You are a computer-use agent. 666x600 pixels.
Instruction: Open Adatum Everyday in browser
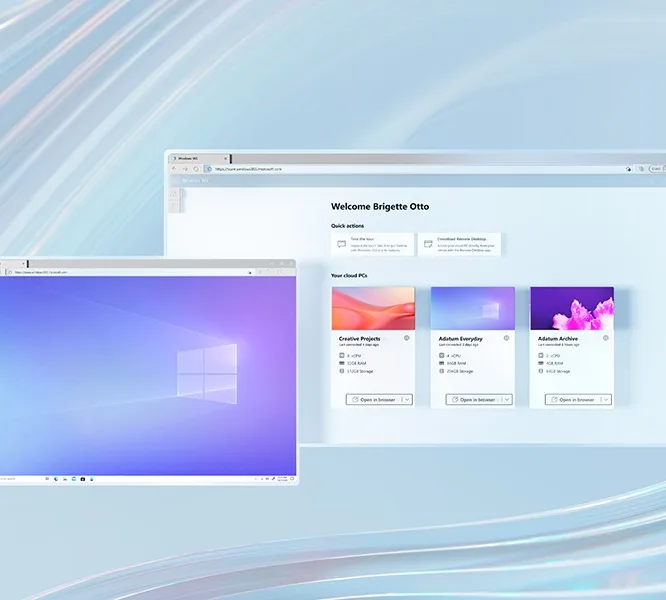473,400
